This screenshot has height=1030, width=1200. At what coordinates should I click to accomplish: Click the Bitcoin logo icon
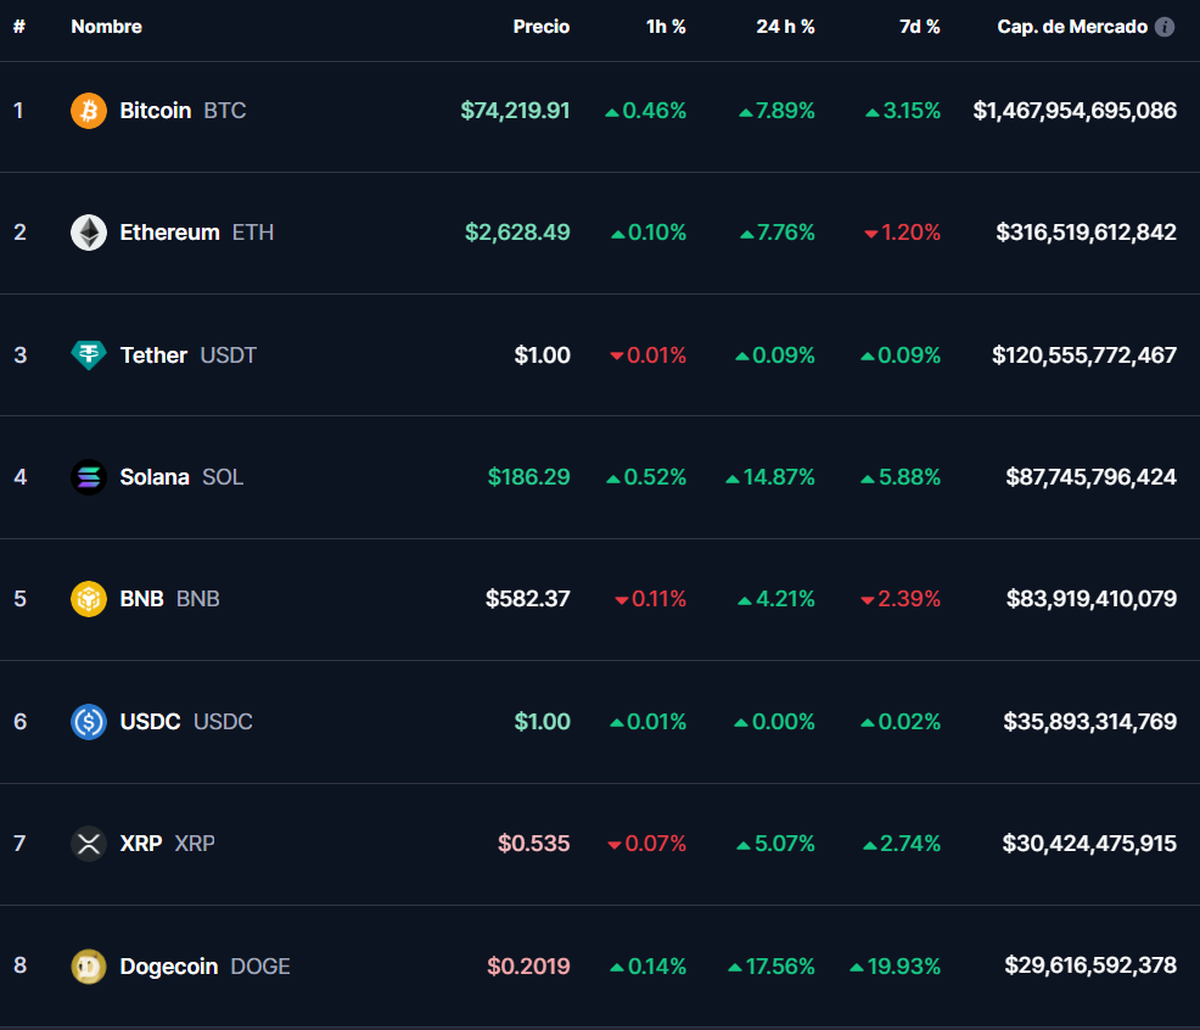point(88,111)
